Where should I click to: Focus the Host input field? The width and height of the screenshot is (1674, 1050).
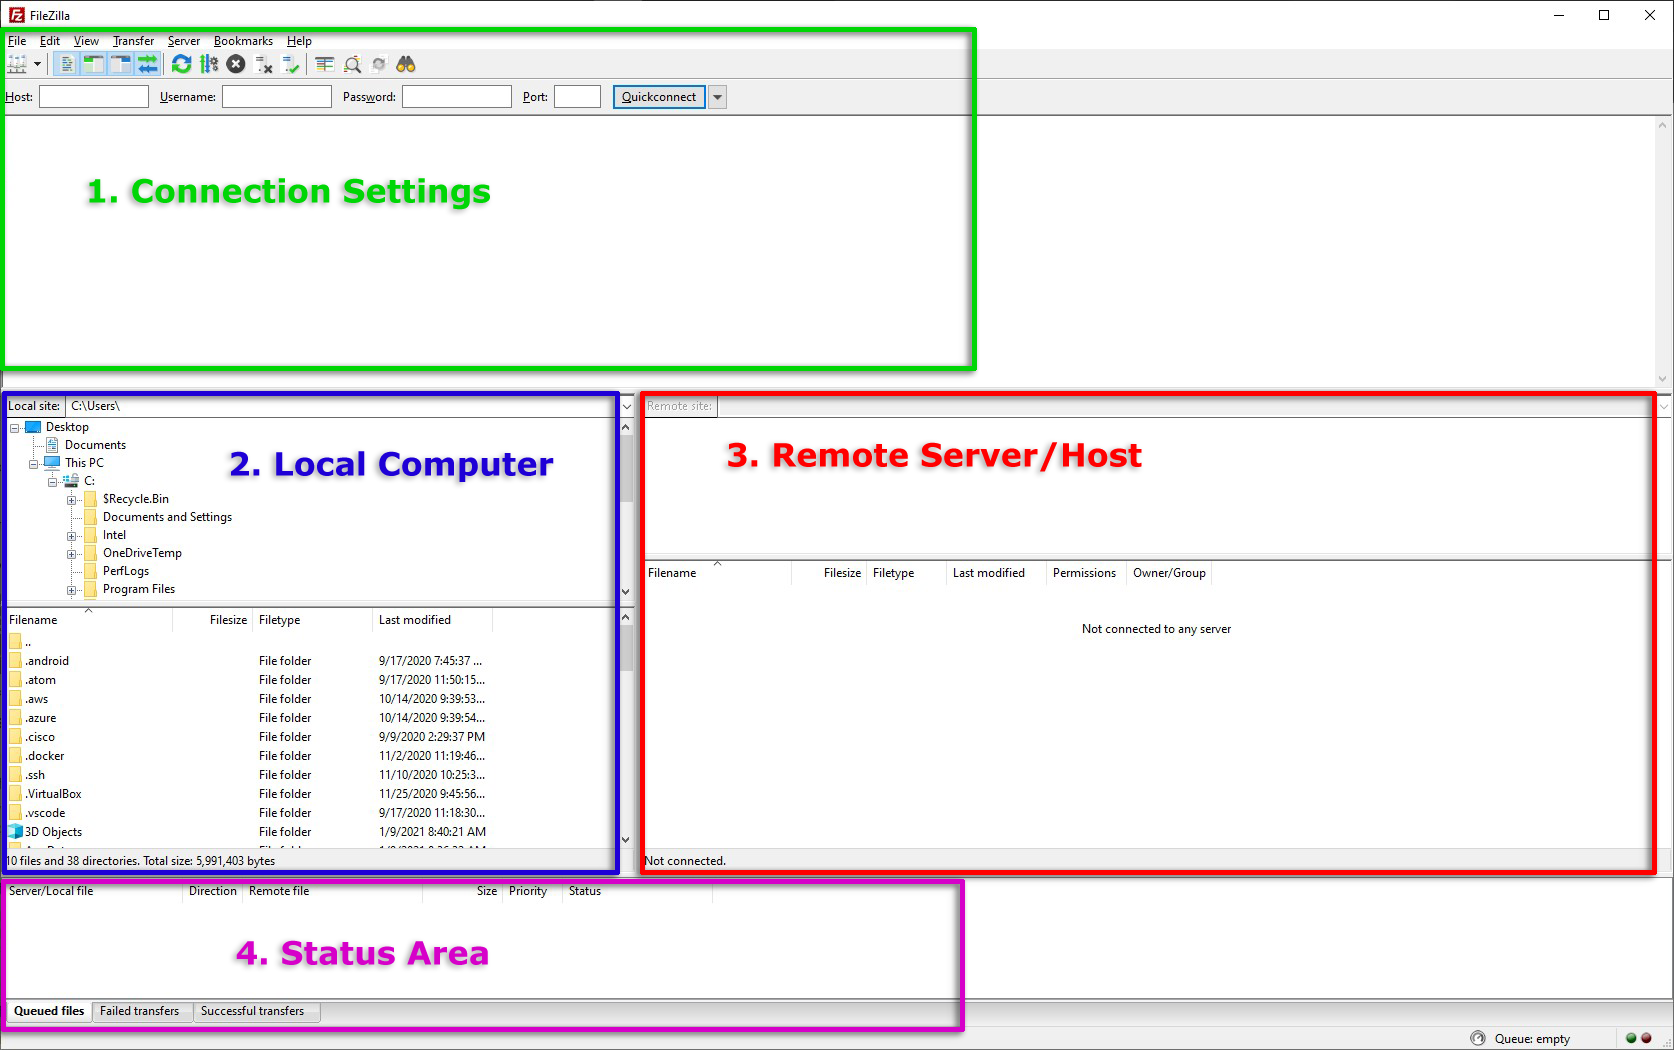[94, 97]
